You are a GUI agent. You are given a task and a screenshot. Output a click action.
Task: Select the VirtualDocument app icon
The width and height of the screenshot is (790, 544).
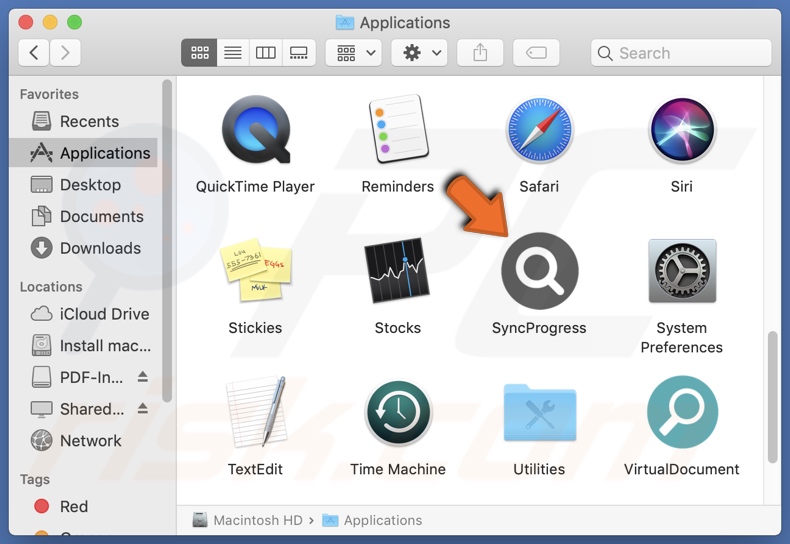pos(682,412)
